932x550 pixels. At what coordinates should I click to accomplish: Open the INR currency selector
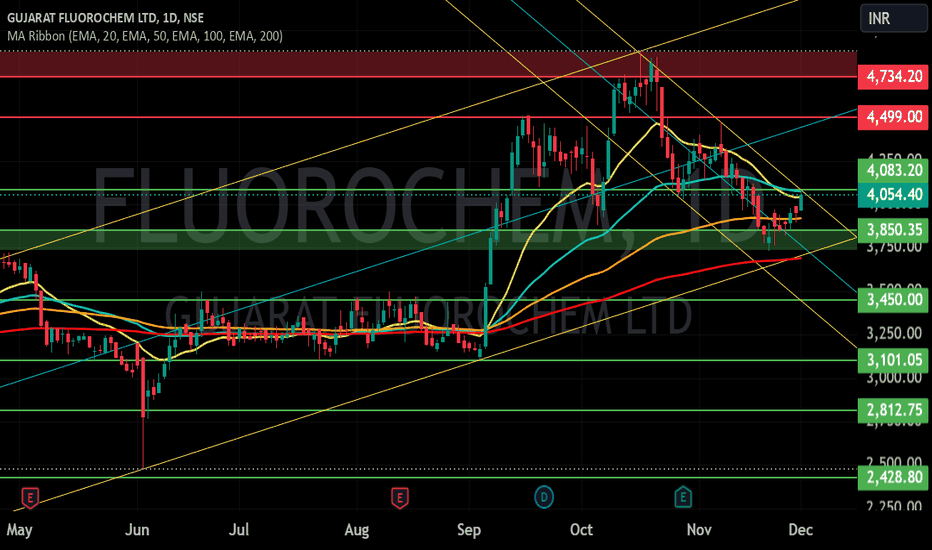coord(893,18)
